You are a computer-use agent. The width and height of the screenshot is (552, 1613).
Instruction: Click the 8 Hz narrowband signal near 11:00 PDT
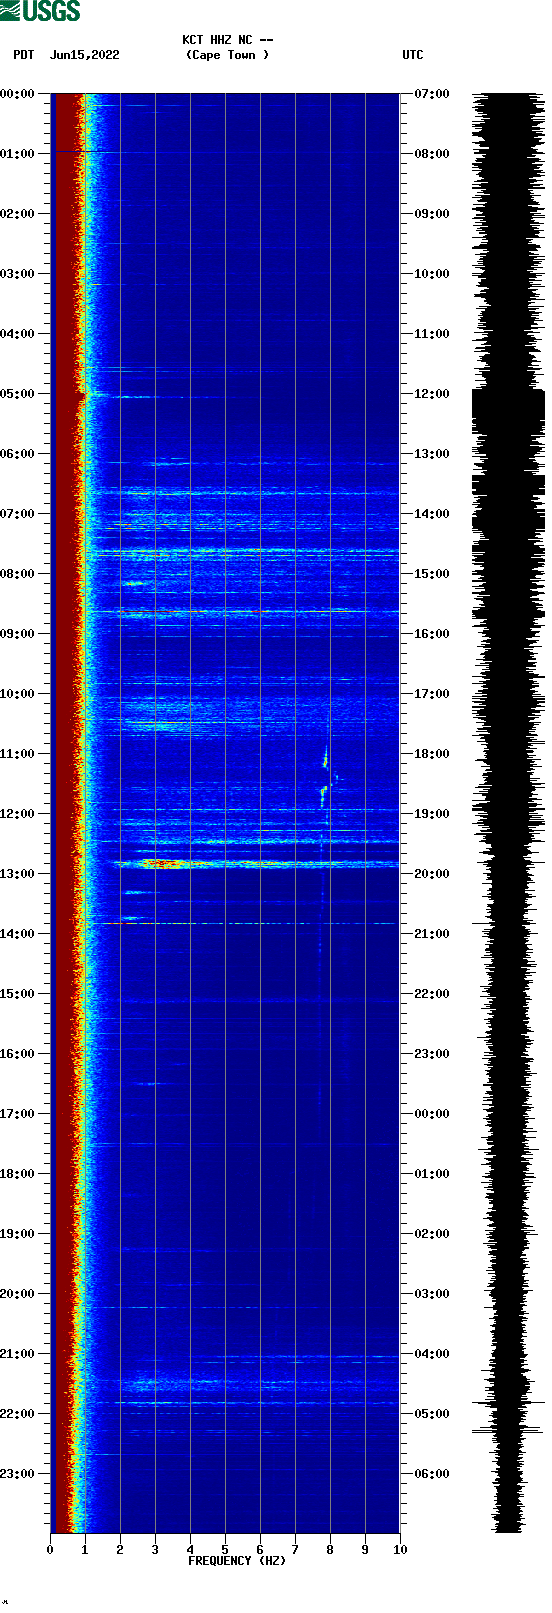tap(325, 759)
